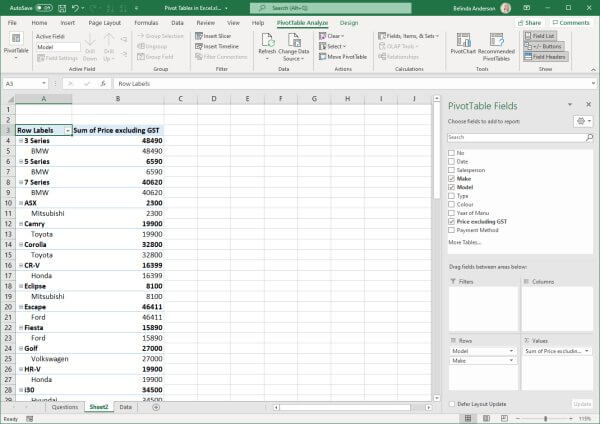Open Ribbon Display Options icon
This screenshot has width=600, height=424.
(x=527, y=8)
